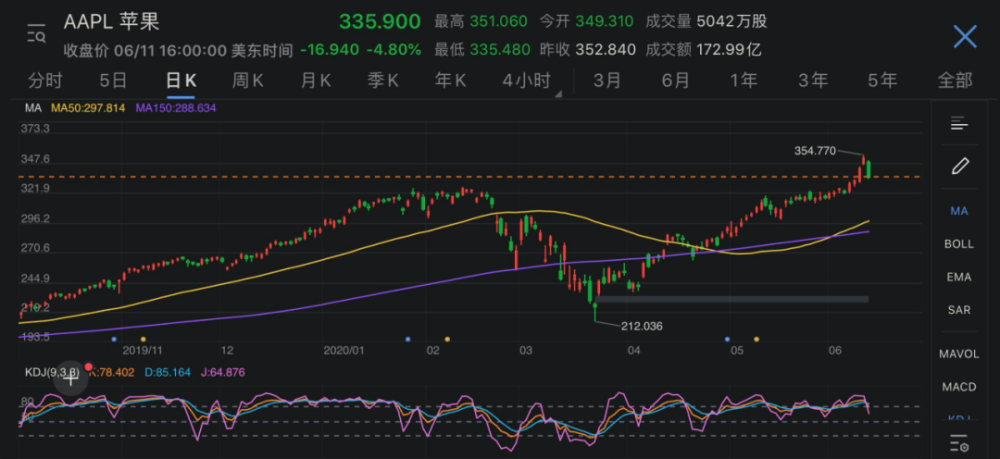The image size is (1000, 459).
Task: Open indicator settings icon at sidebar bottom
Action: [960, 443]
